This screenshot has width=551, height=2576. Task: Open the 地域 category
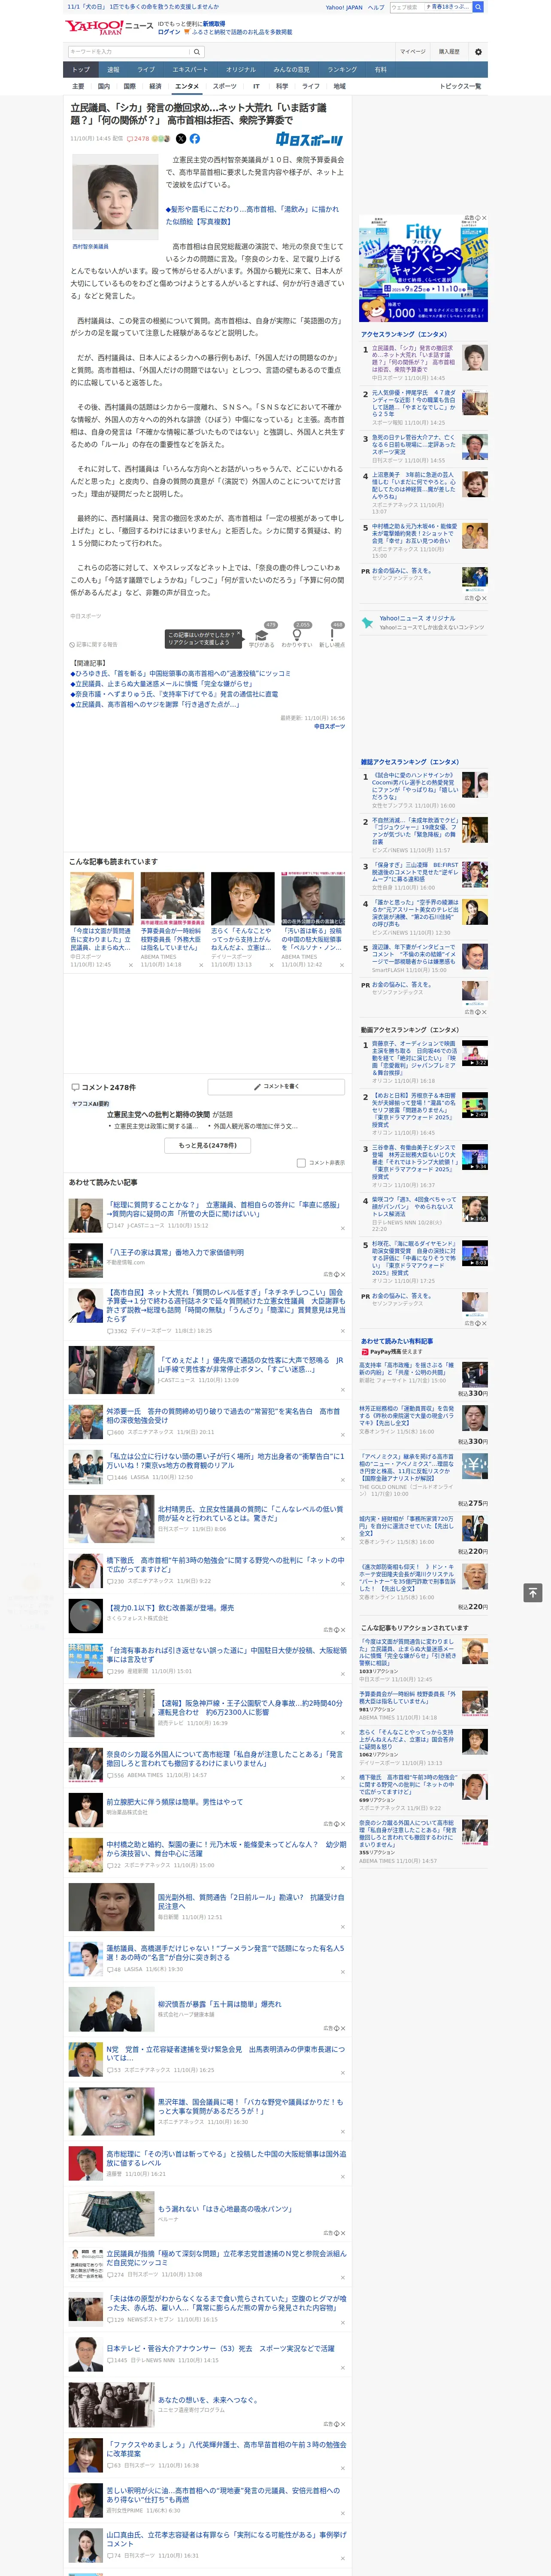[x=339, y=86]
